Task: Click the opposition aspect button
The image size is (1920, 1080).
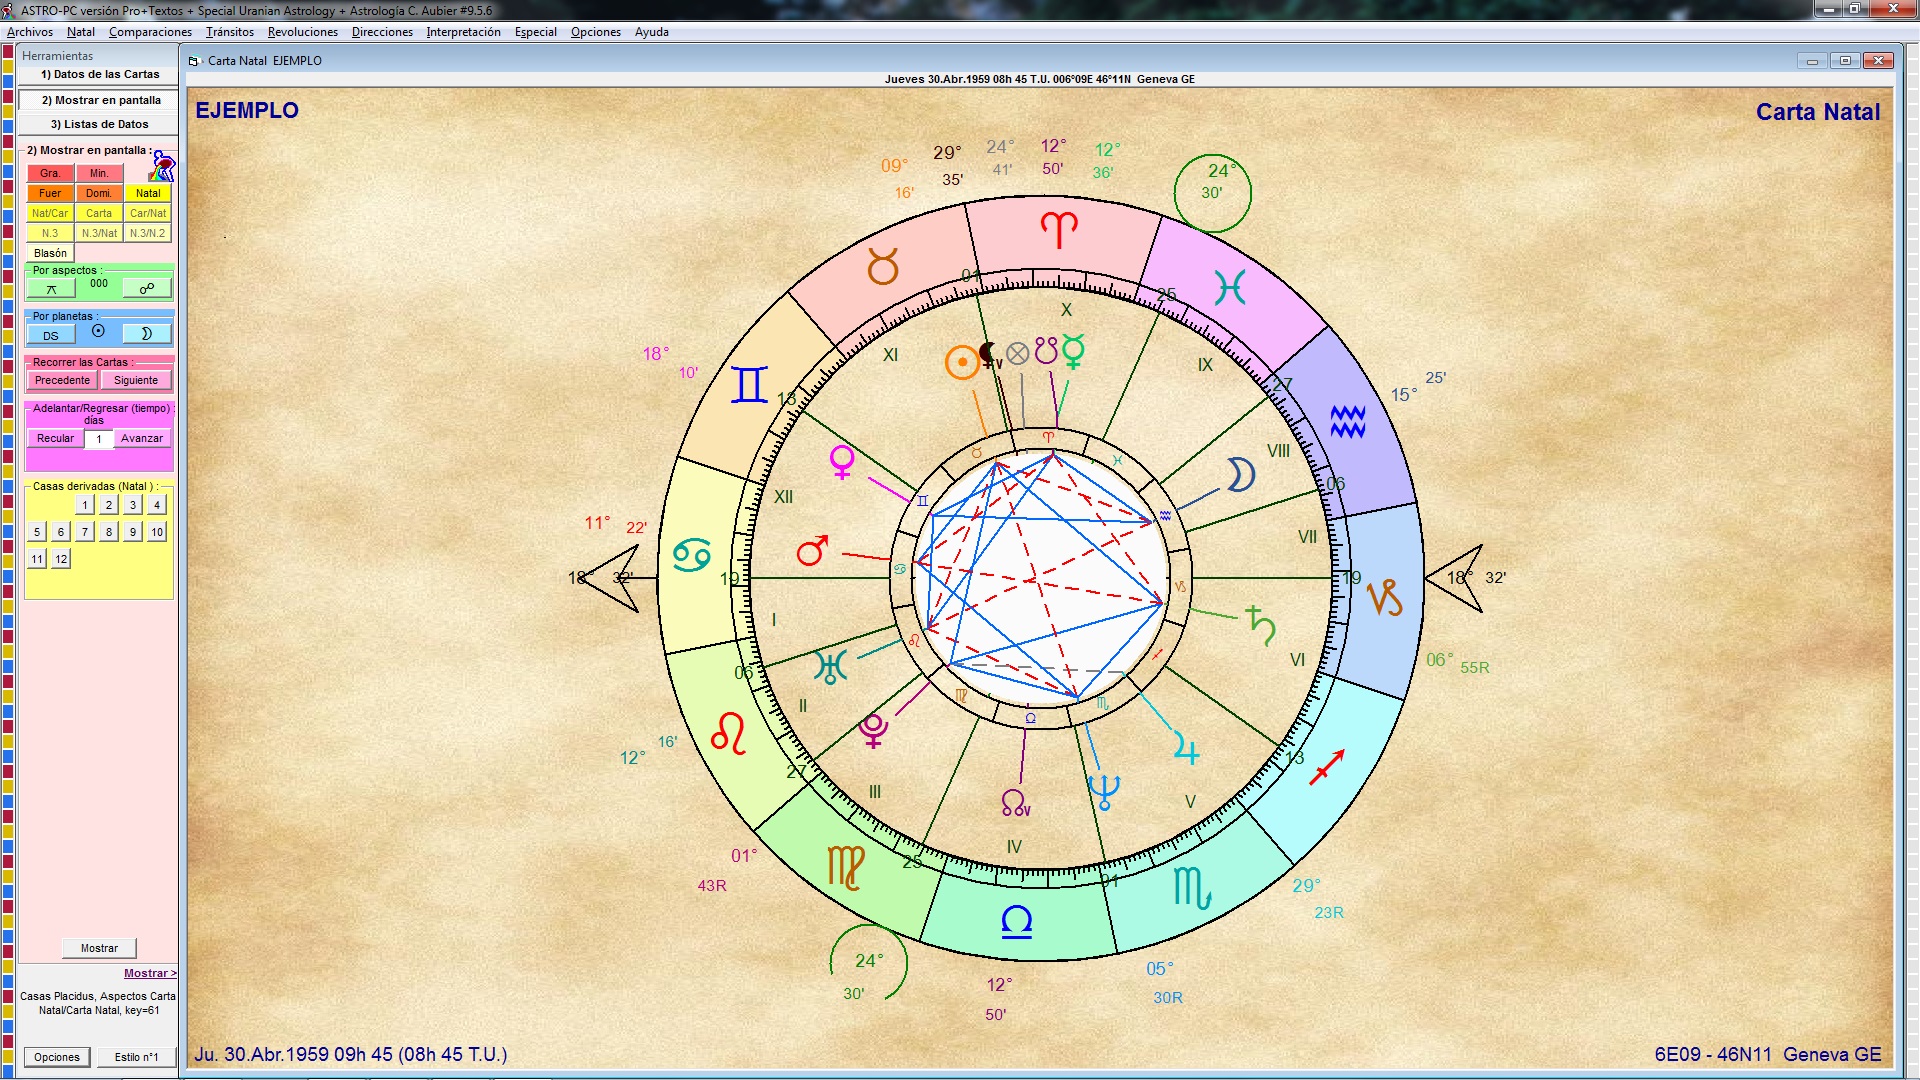Action: pyautogui.click(x=147, y=289)
